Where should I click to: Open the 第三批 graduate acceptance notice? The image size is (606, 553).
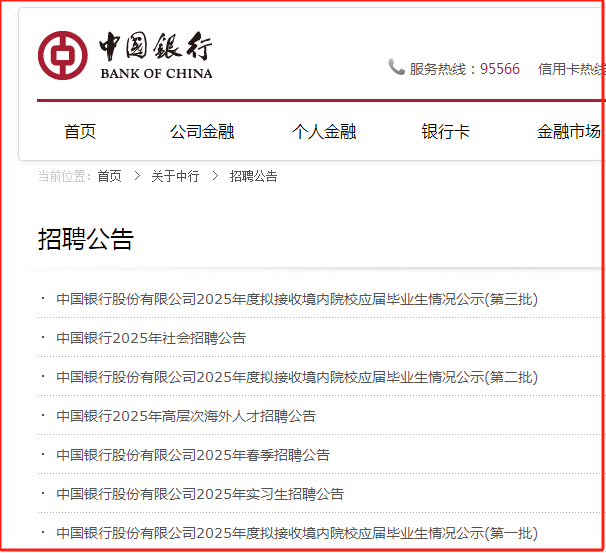(x=297, y=299)
